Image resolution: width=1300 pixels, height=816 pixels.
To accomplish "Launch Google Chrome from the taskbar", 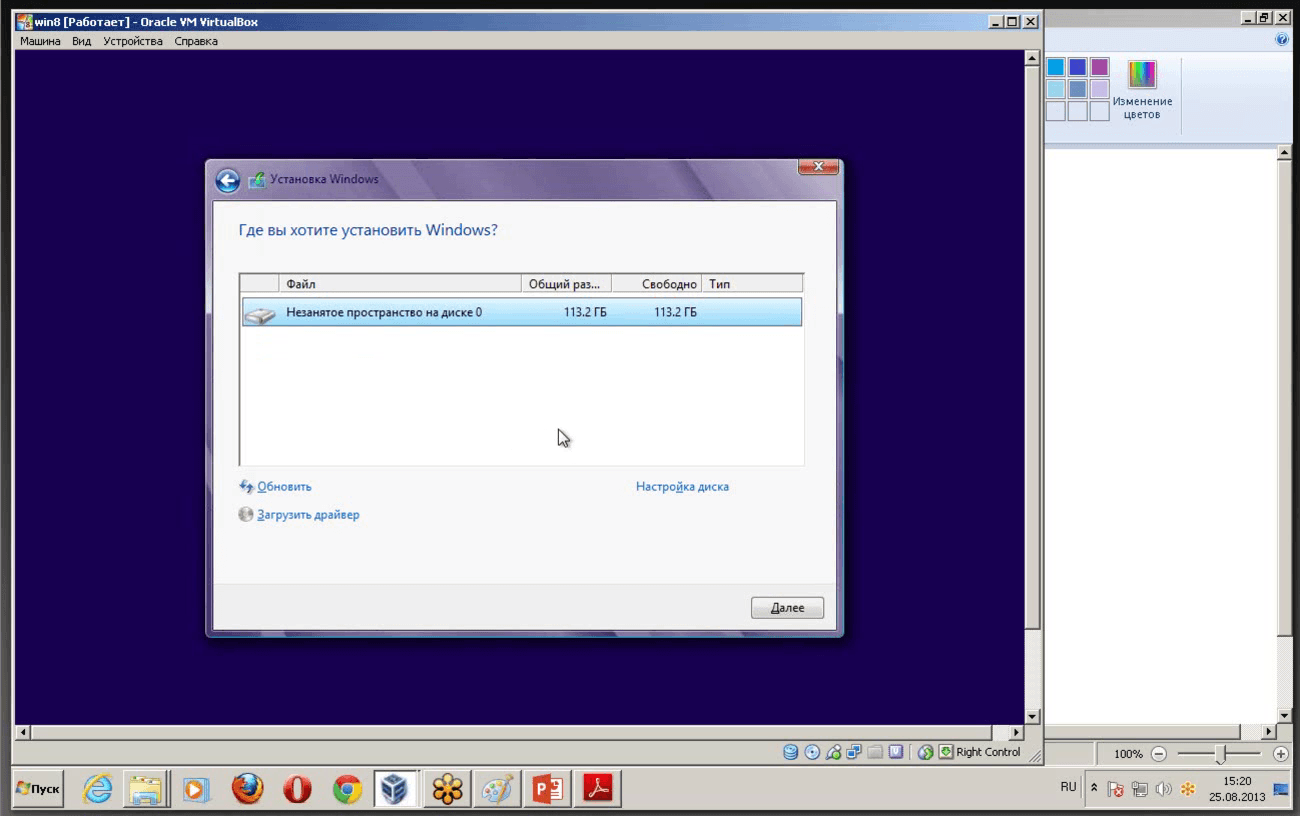I will click(347, 789).
